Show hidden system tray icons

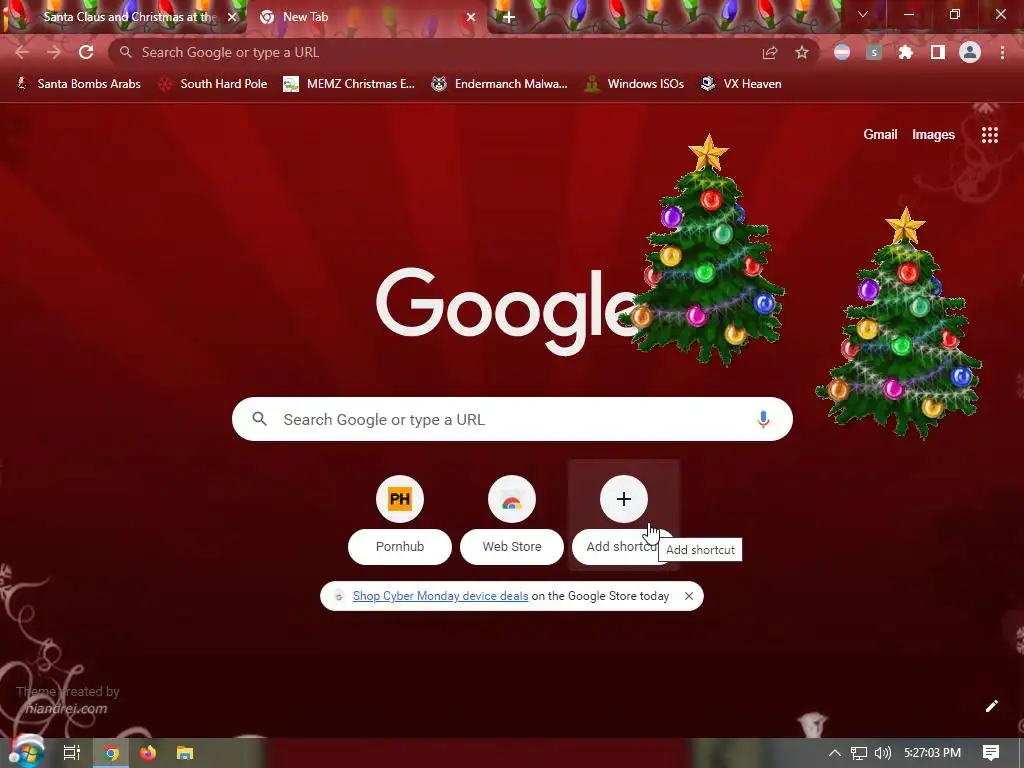835,753
